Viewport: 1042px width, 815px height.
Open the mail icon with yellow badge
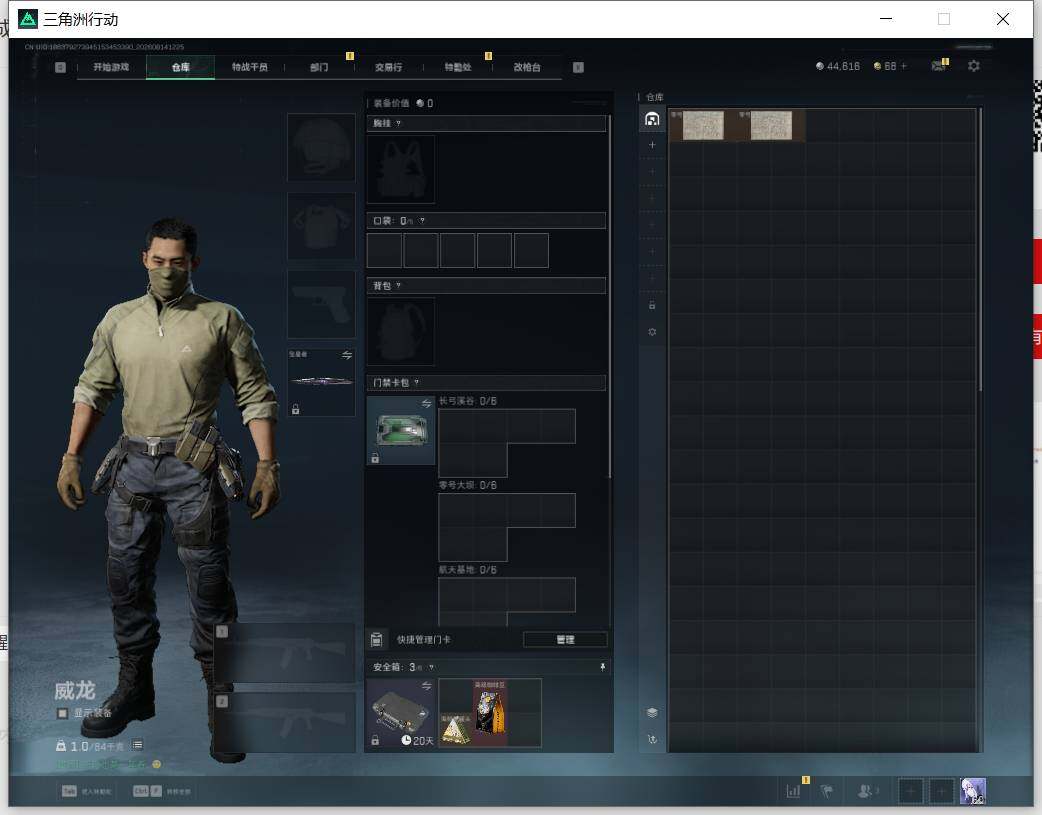(x=939, y=65)
